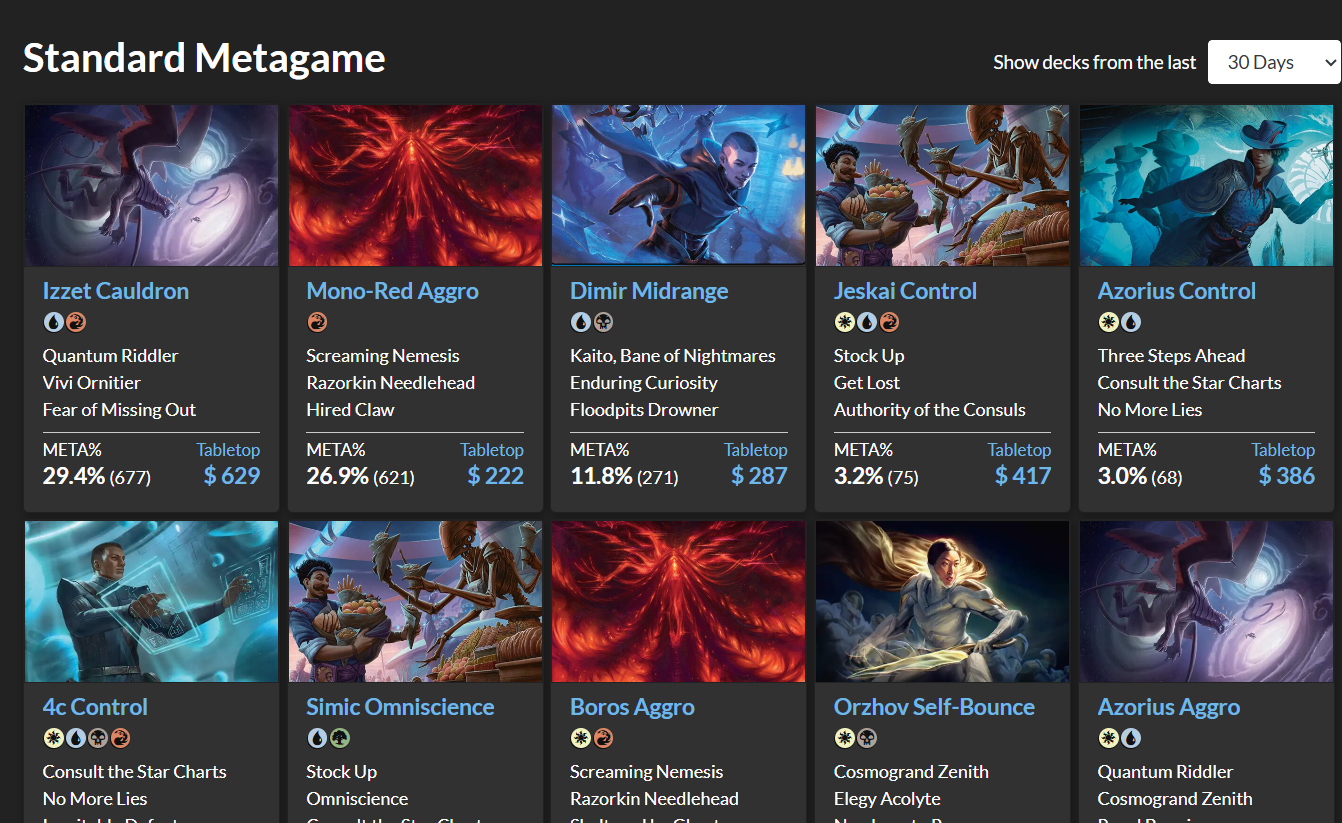1342x823 pixels.
Task: Click the white mana icon under Boros Aggro
Action: tap(580, 738)
